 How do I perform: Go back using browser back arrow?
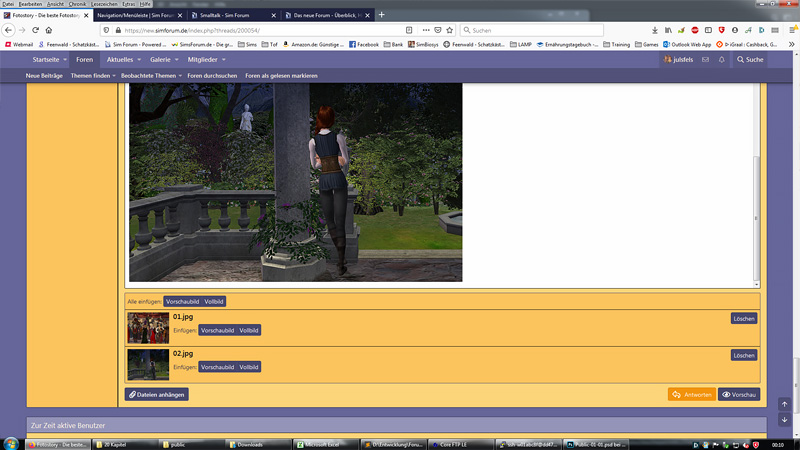click(x=8, y=30)
